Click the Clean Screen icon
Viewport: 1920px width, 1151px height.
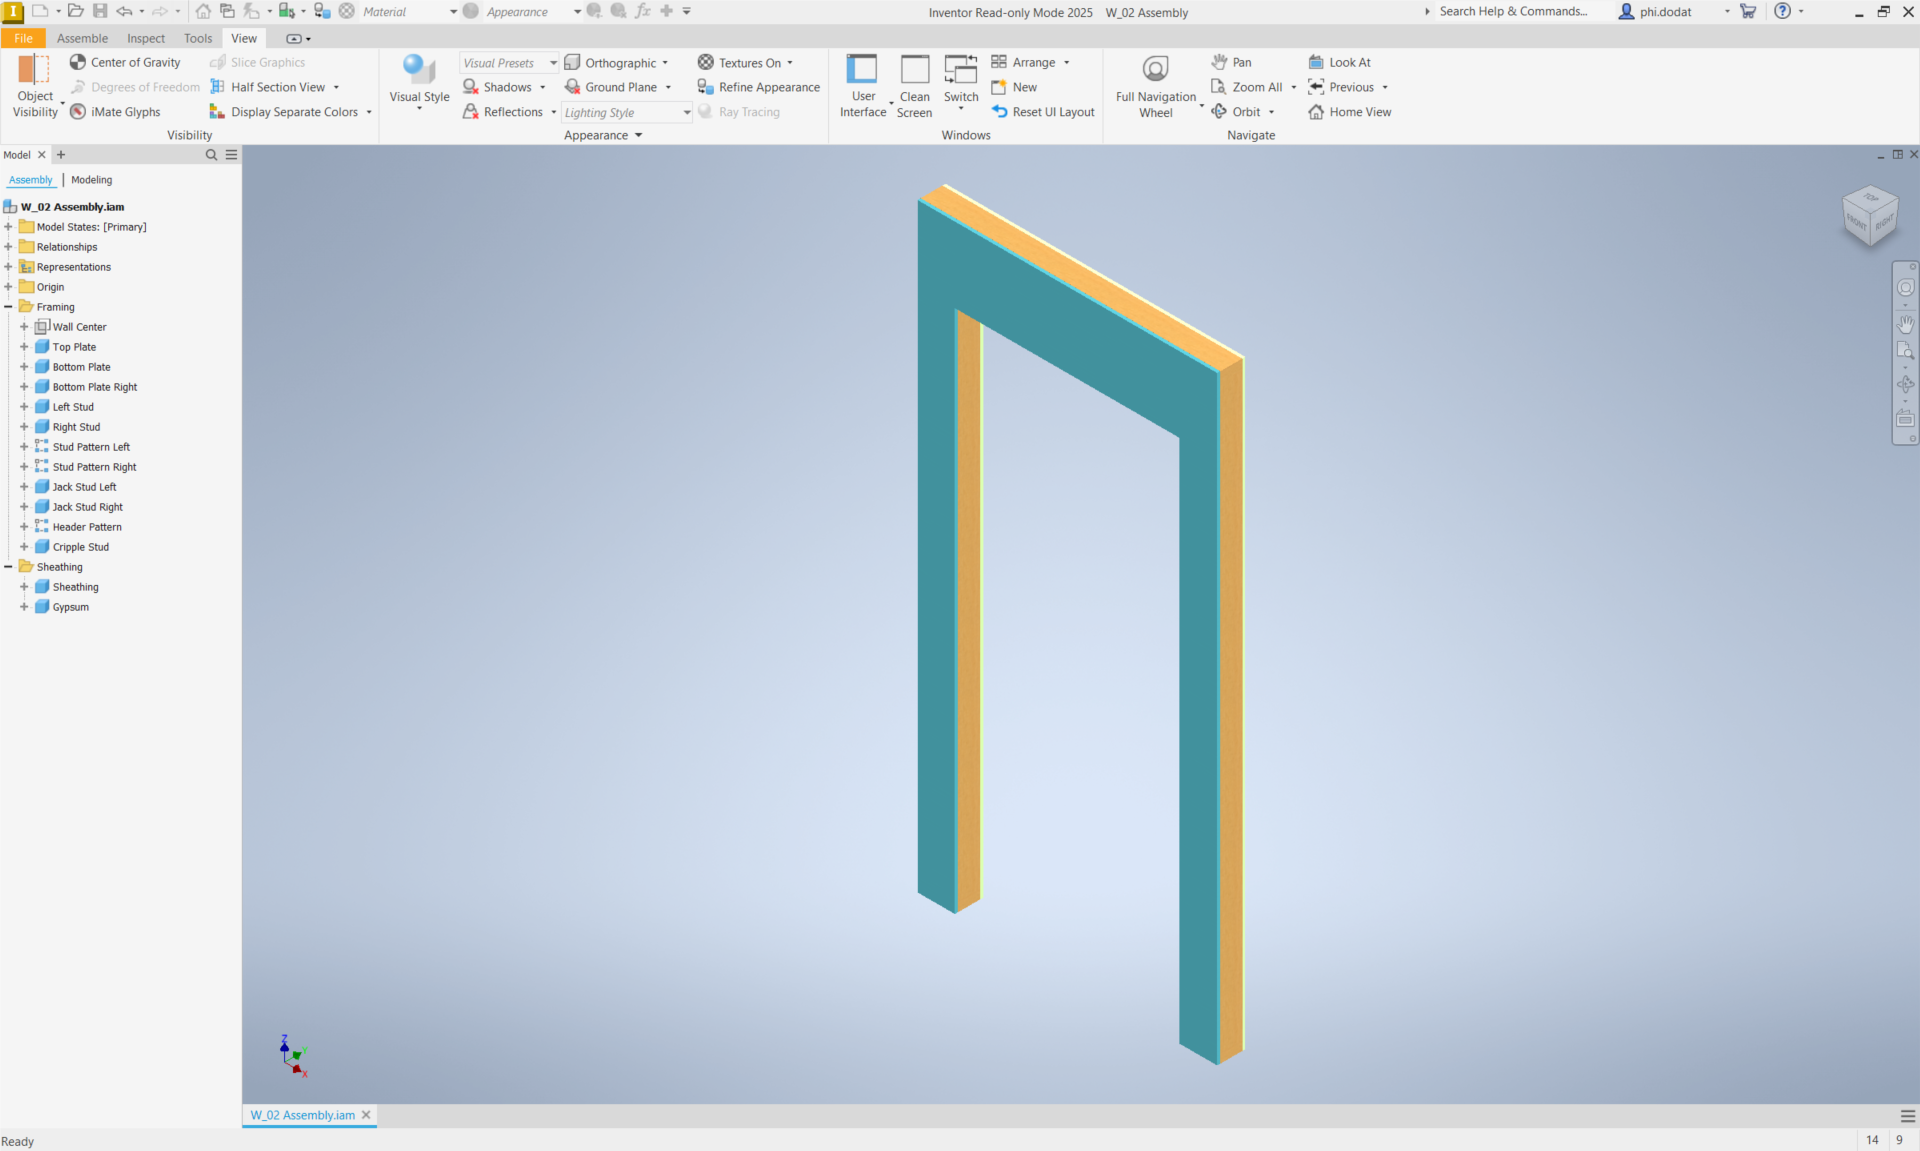pyautogui.click(x=915, y=70)
